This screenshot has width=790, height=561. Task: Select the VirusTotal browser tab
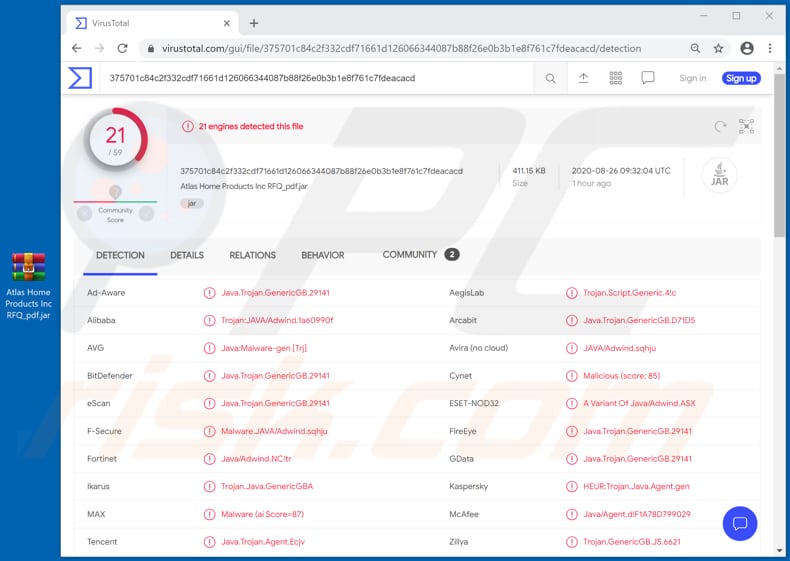point(152,23)
